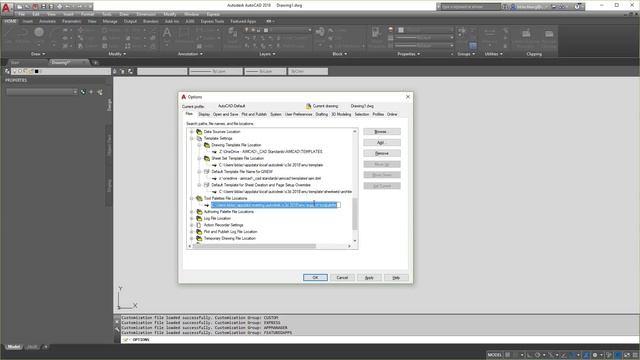Select Plot and Publish Log File Location row
The width and height of the screenshot is (640, 360).
tap(231, 232)
